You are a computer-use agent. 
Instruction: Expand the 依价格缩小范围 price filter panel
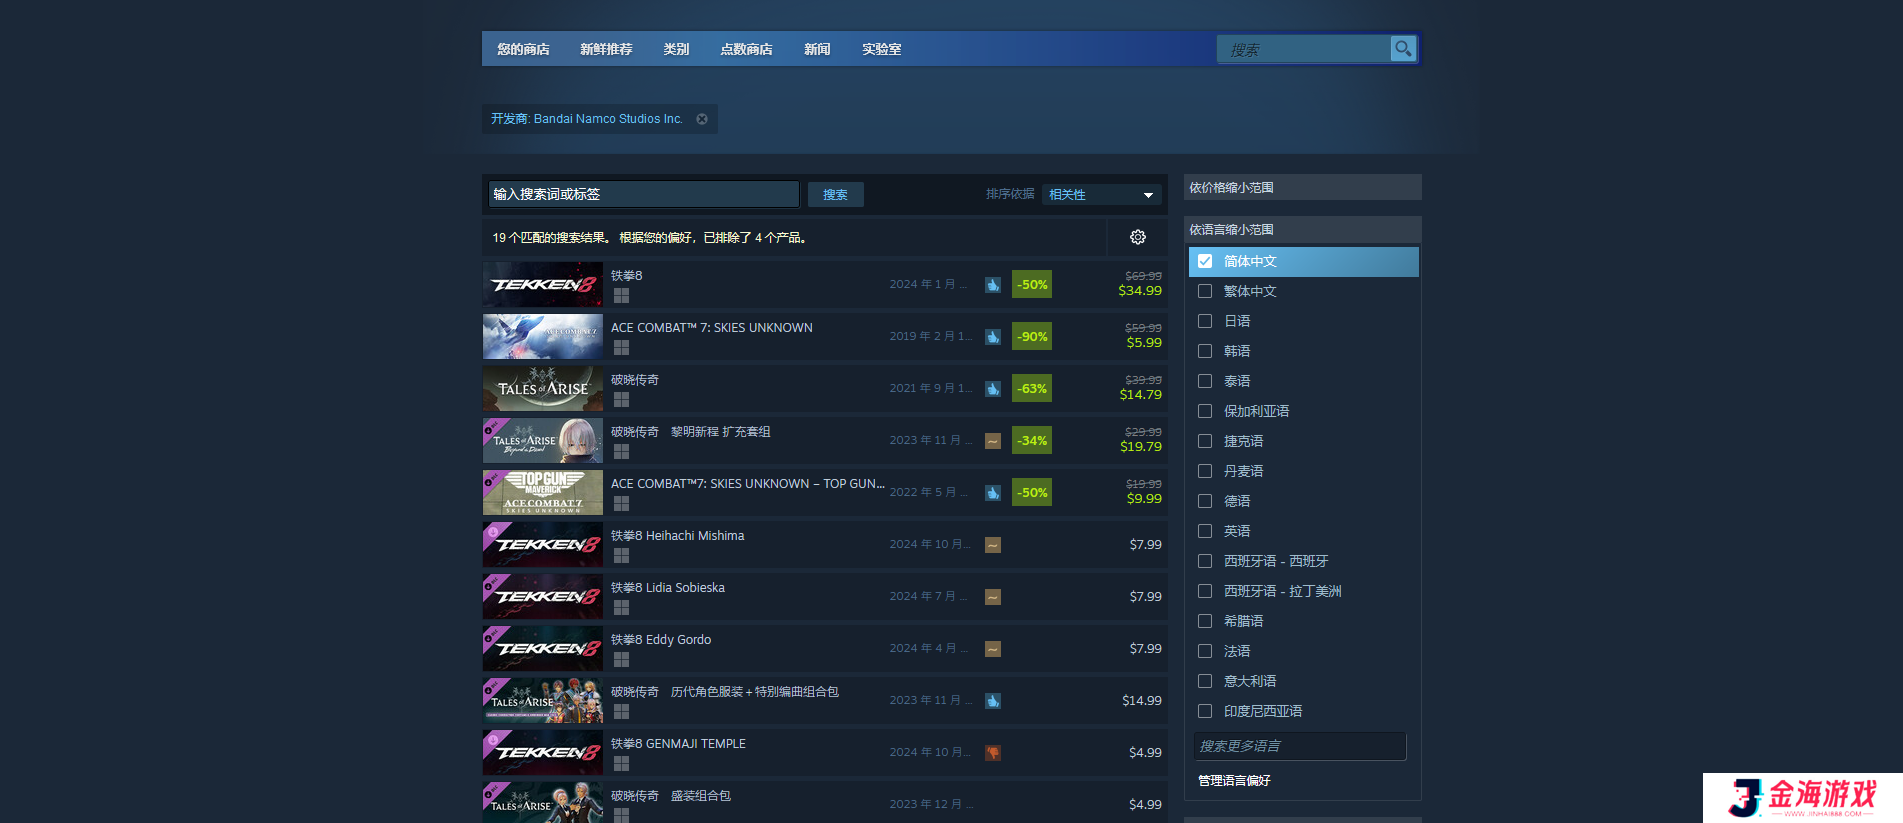click(1301, 188)
